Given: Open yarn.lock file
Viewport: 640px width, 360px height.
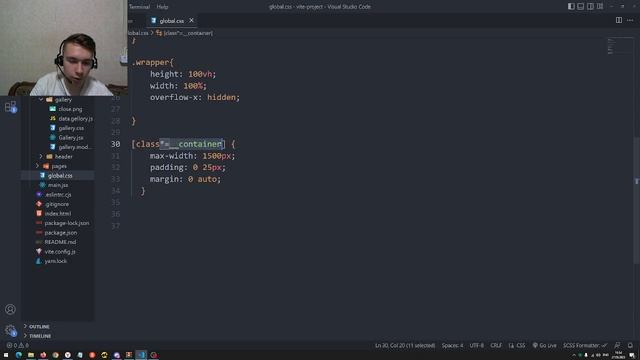Looking at the screenshot, I should [56, 261].
